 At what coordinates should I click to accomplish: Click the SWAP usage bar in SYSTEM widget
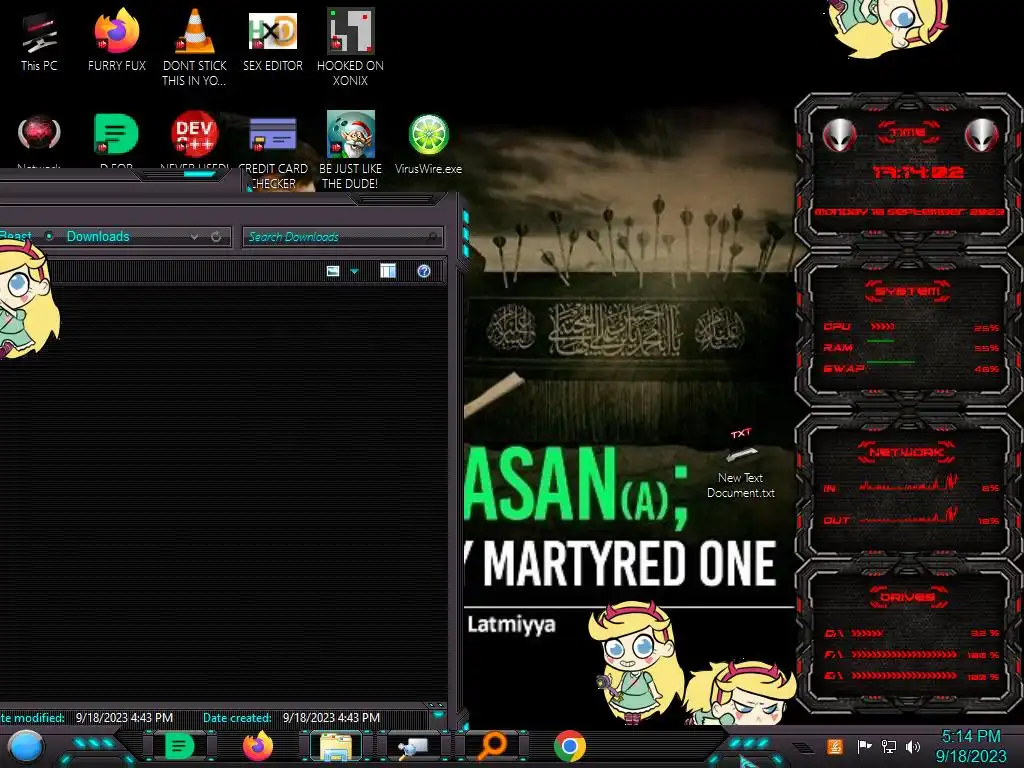(x=891, y=361)
